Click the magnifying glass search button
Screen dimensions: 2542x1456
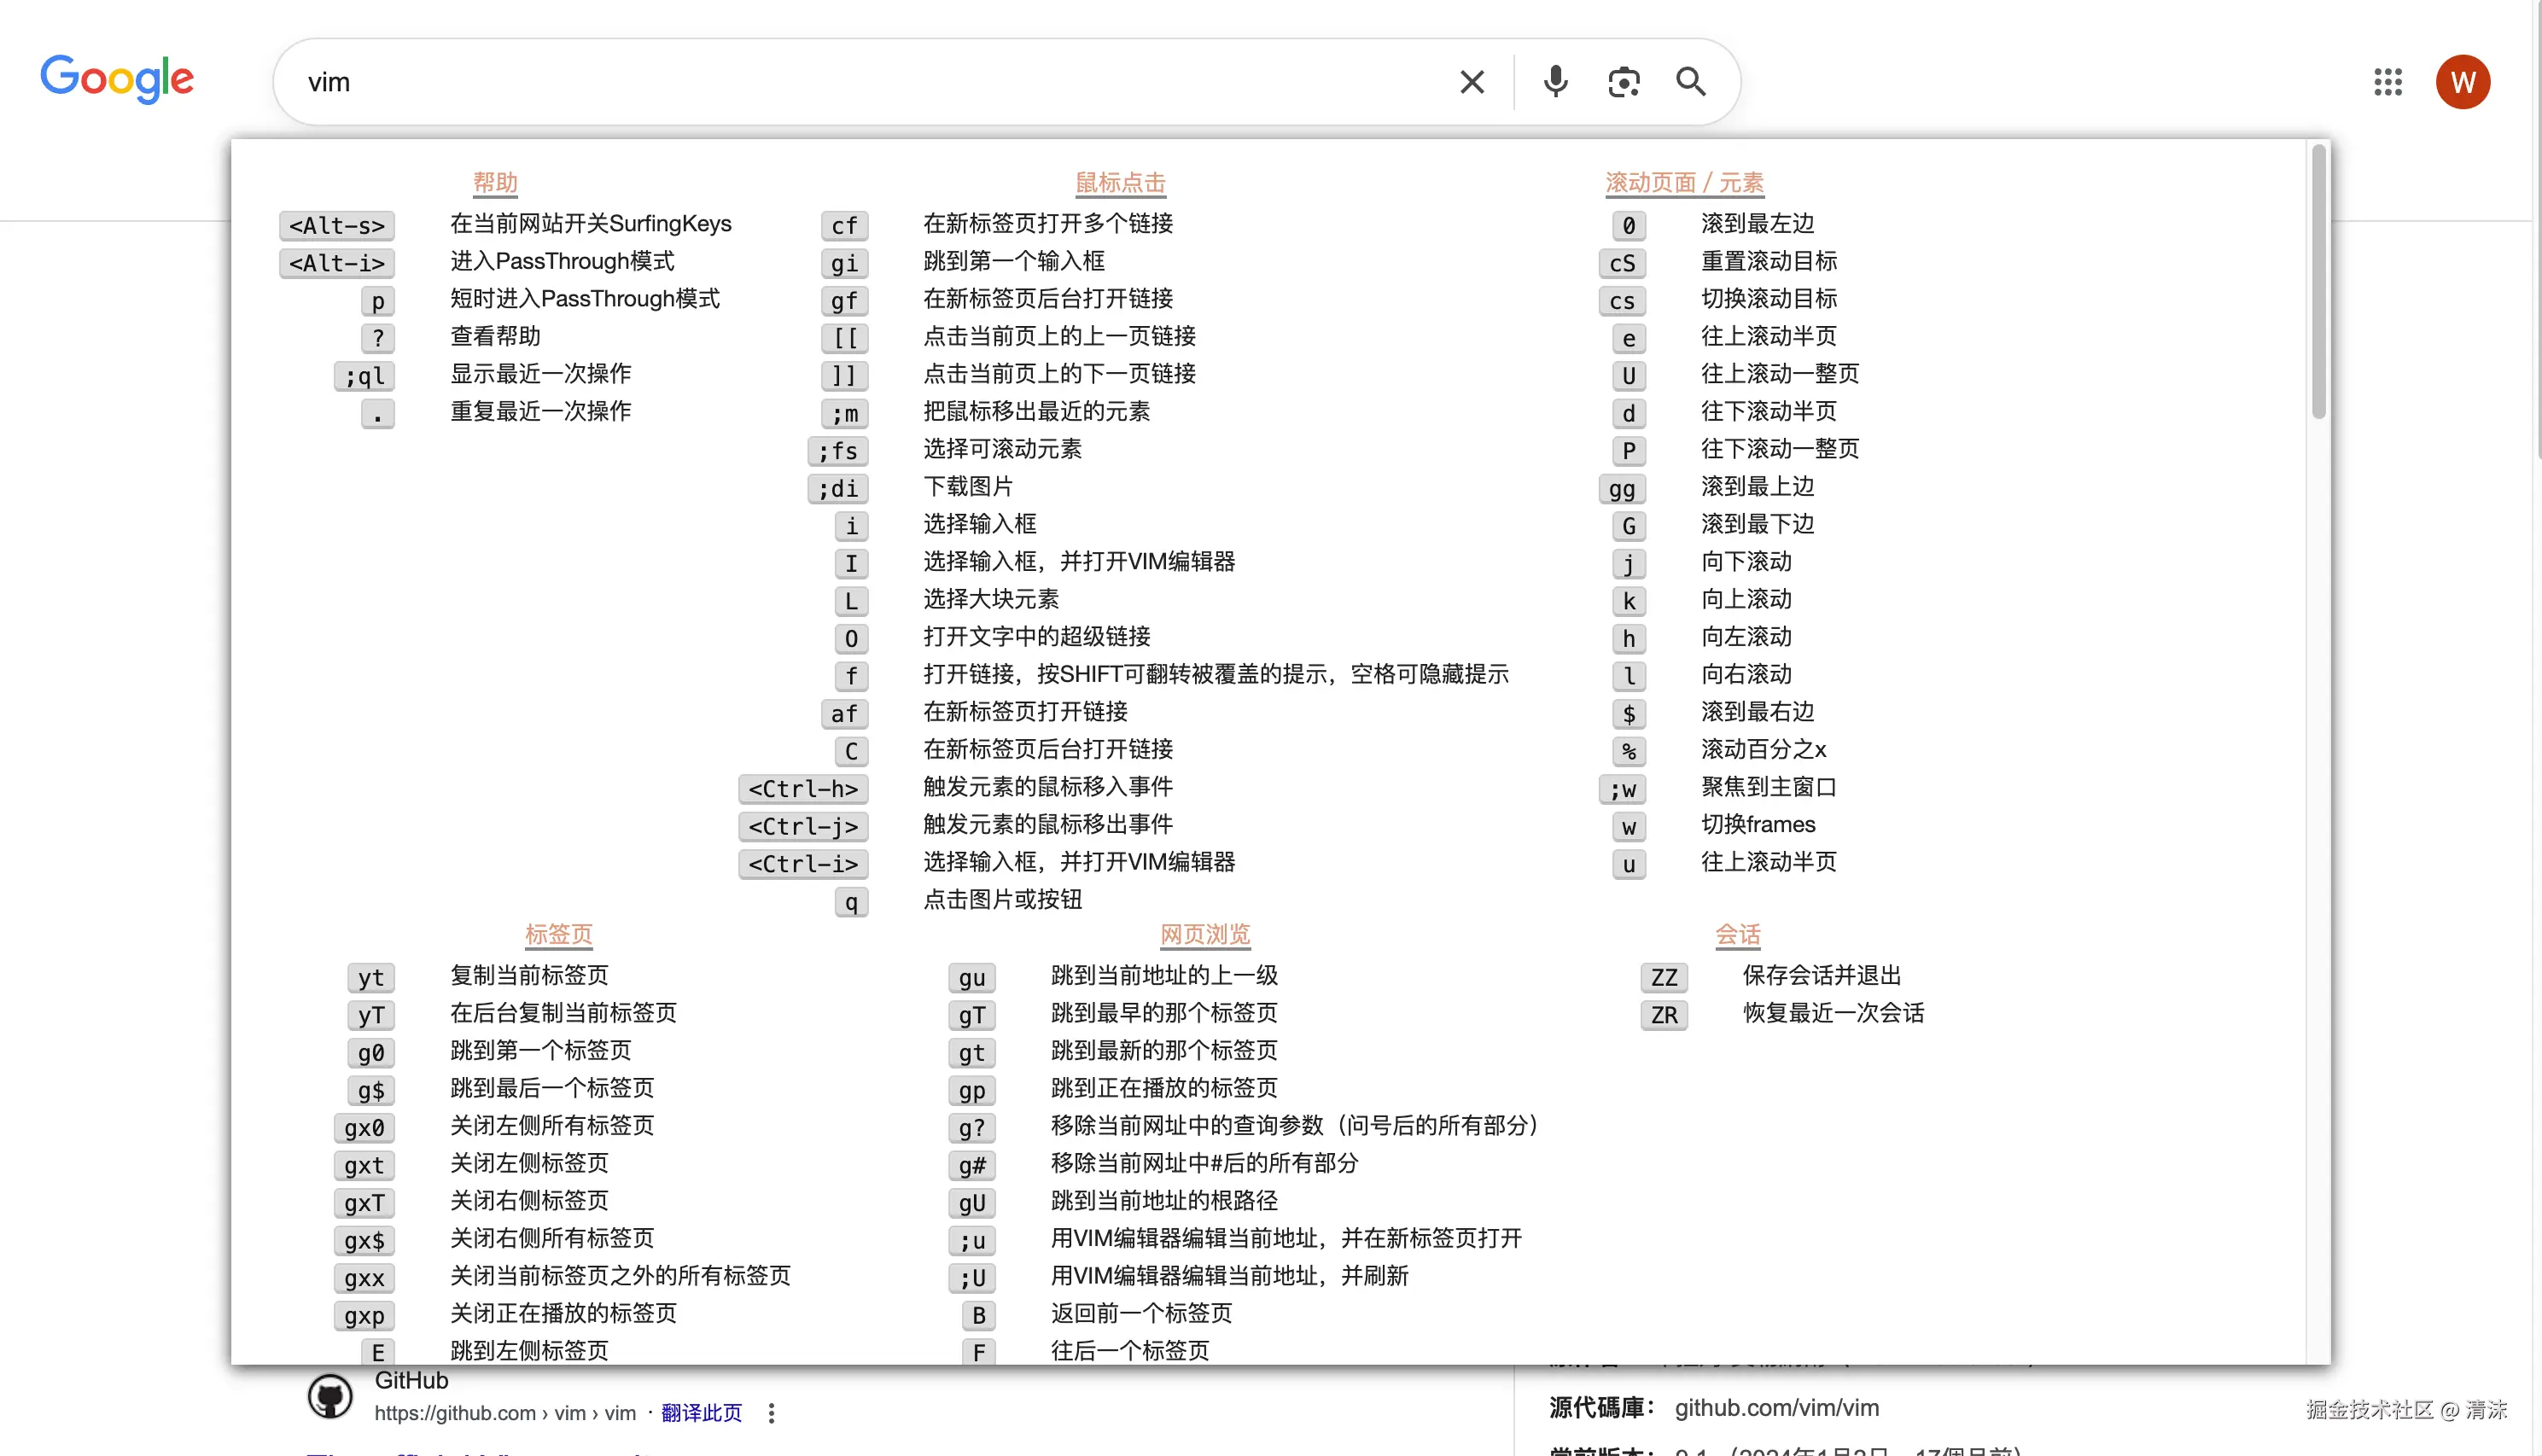1691,82
